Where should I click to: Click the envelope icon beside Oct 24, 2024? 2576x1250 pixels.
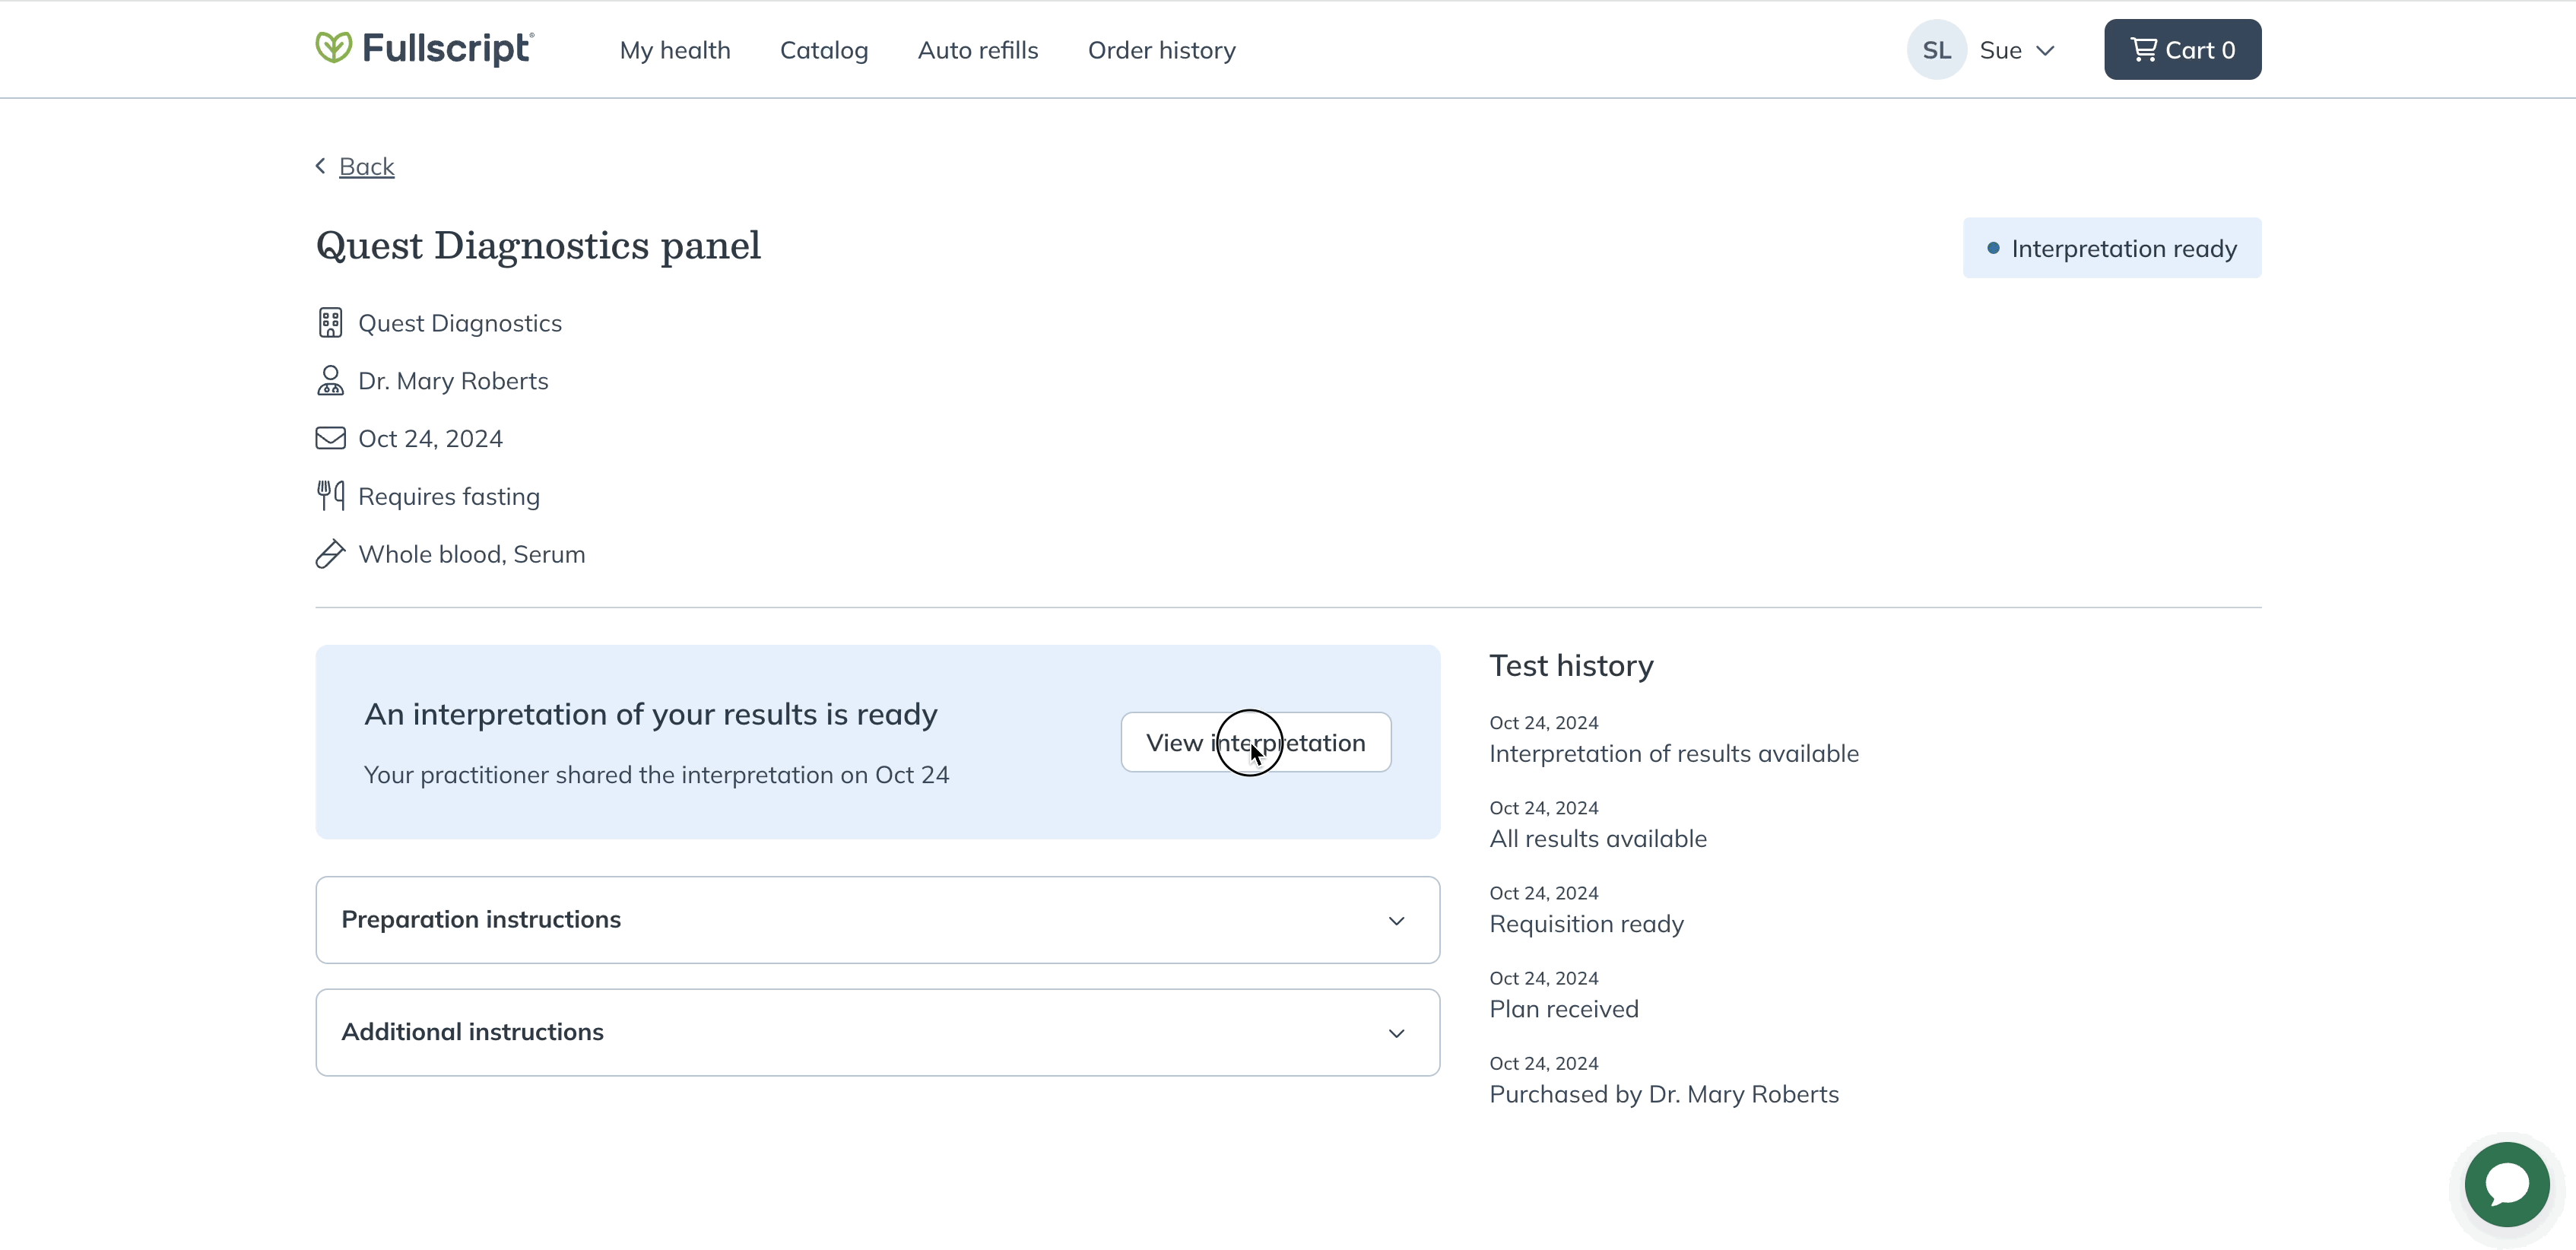pyautogui.click(x=330, y=439)
